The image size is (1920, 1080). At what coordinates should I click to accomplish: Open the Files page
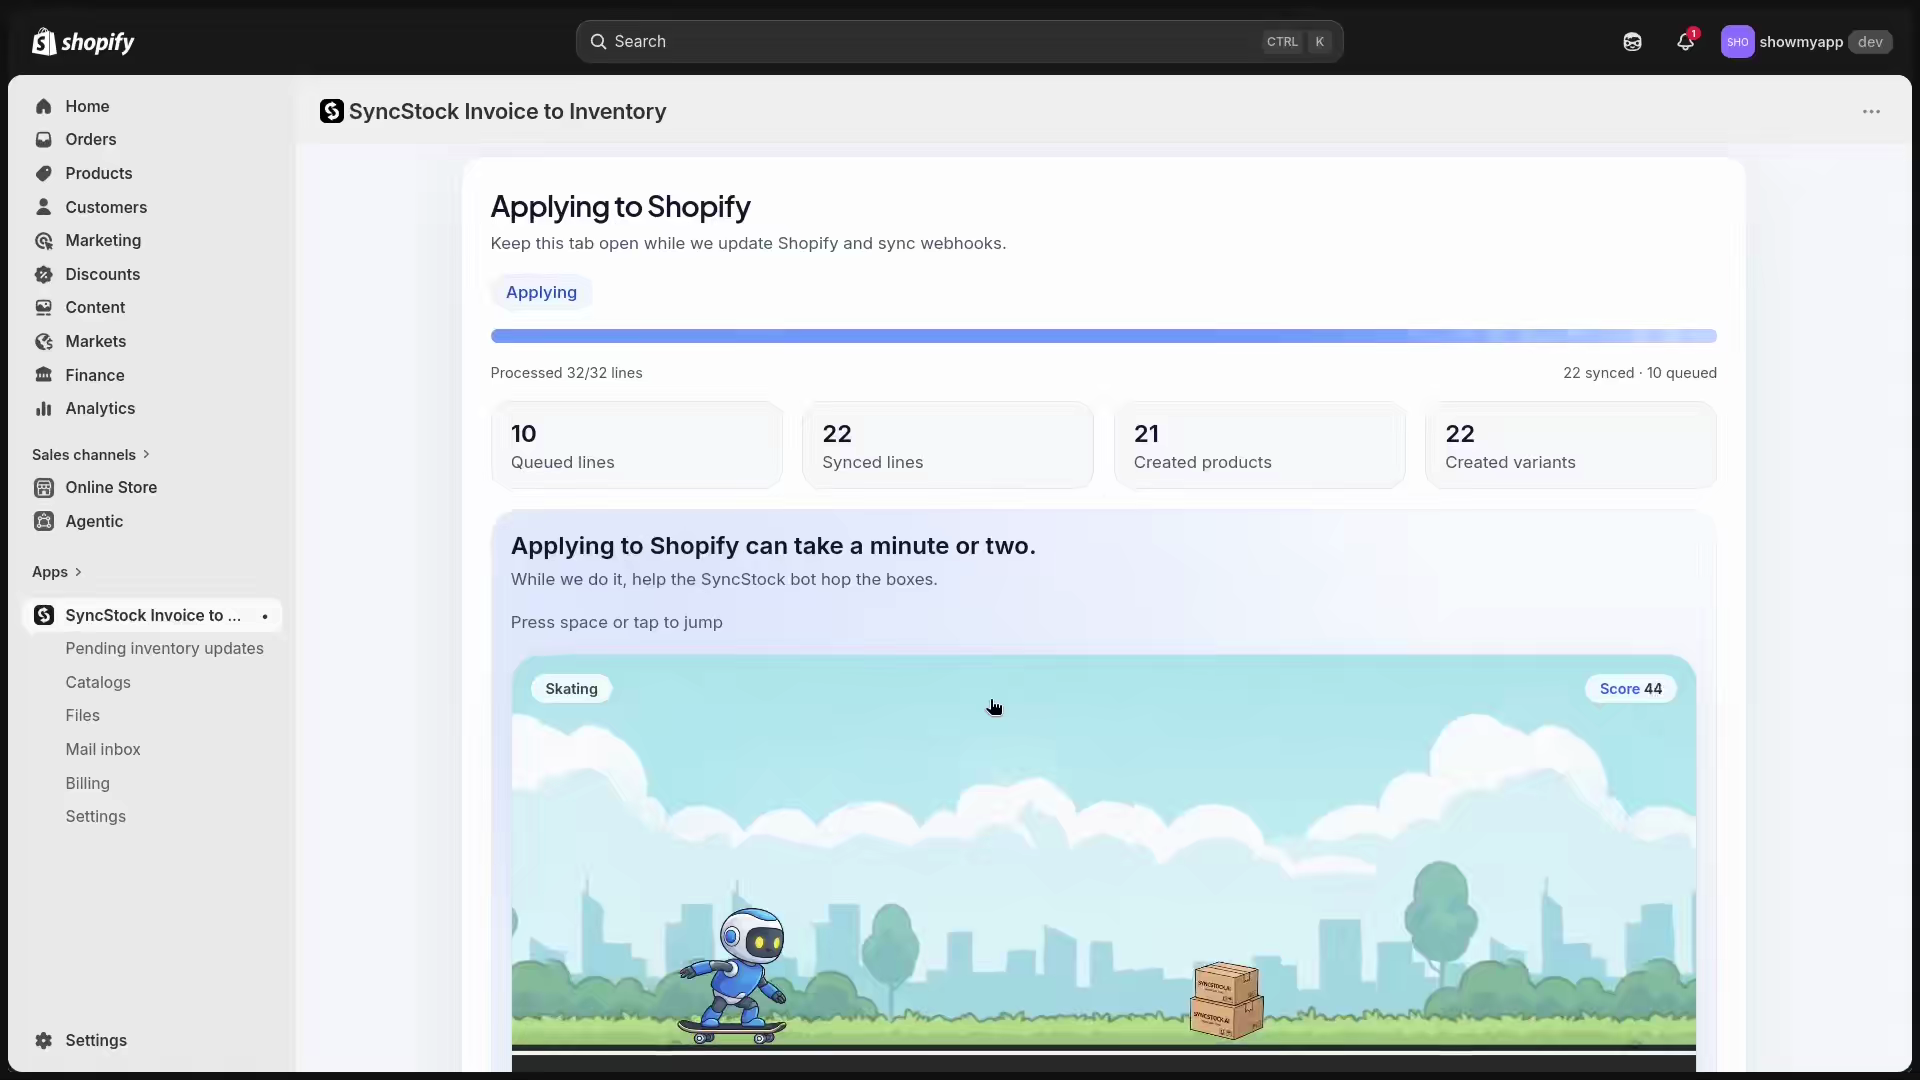click(x=83, y=716)
